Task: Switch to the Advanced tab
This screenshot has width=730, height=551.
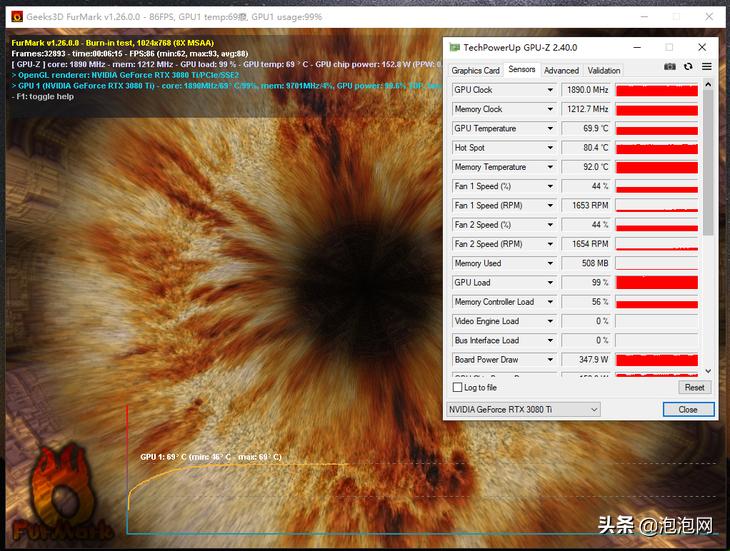Action: 561,70
